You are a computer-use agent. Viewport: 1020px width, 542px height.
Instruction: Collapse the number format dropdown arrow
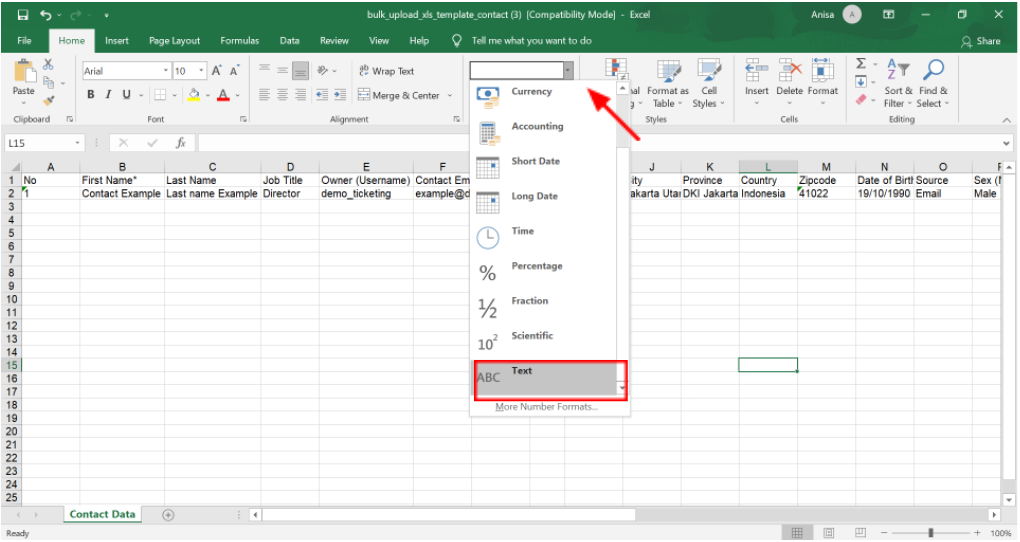568,71
